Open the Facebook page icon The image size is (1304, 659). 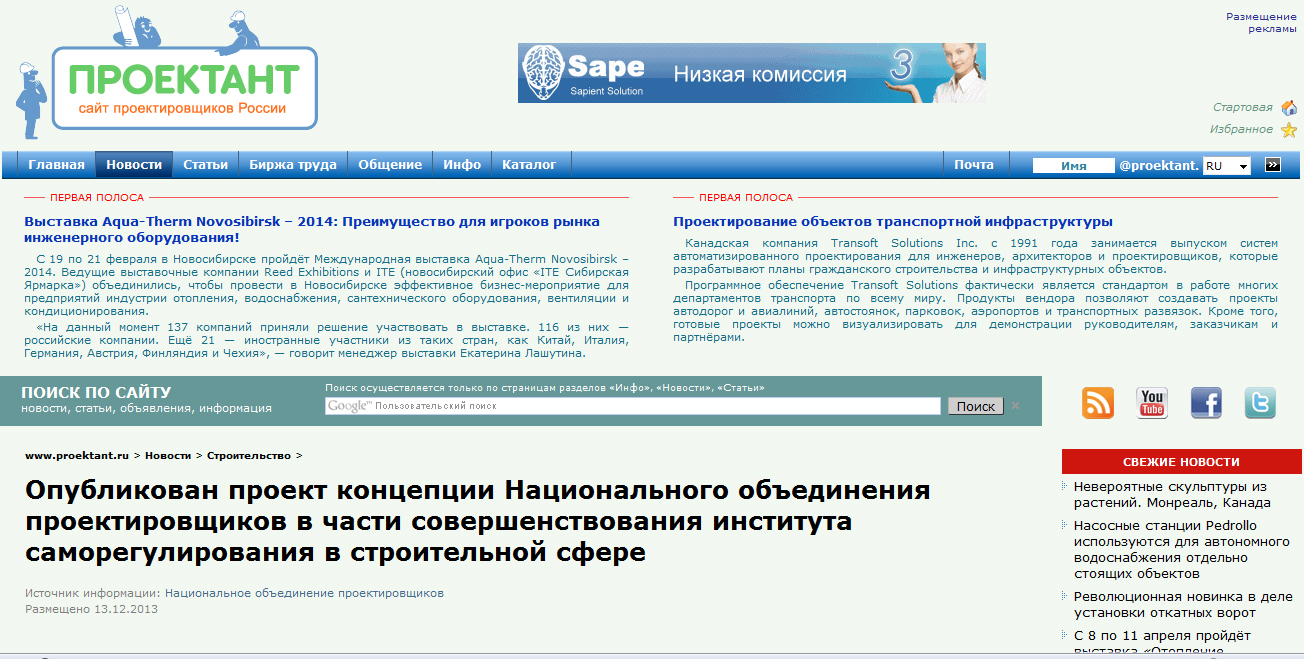[1205, 402]
